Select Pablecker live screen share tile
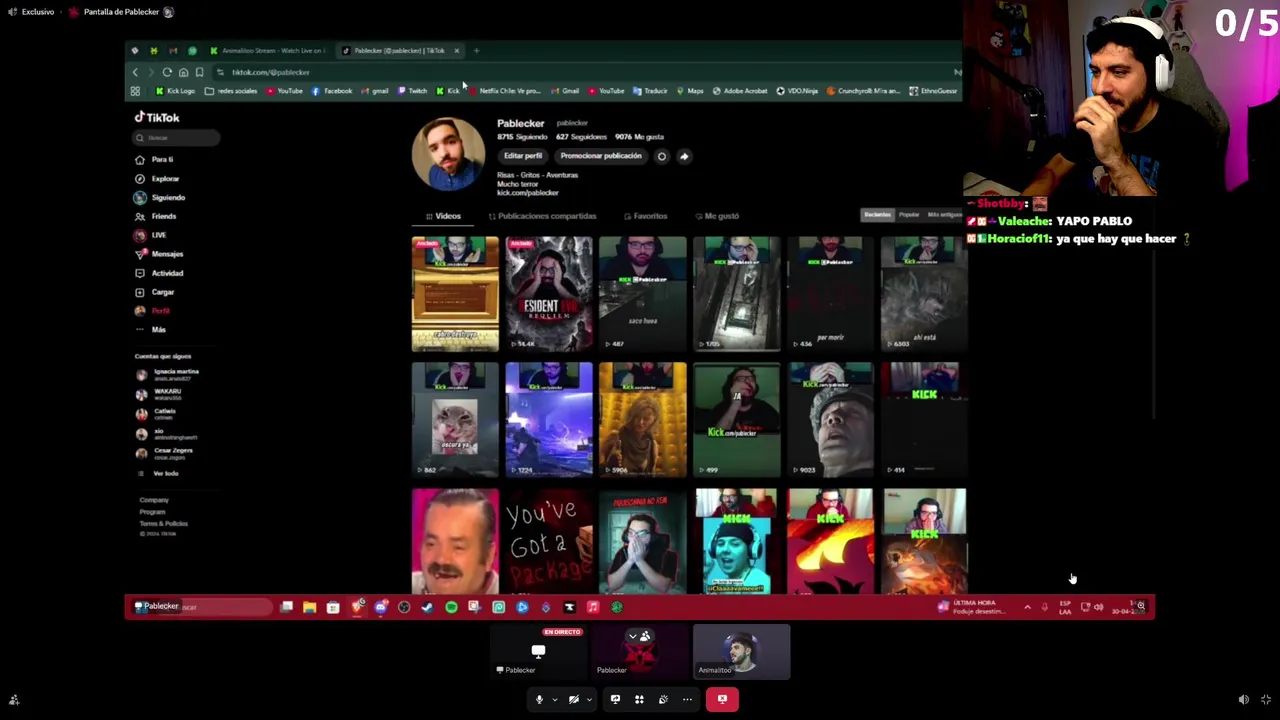Viewport: 1280px width, 720px height. [x=538, y=651]
